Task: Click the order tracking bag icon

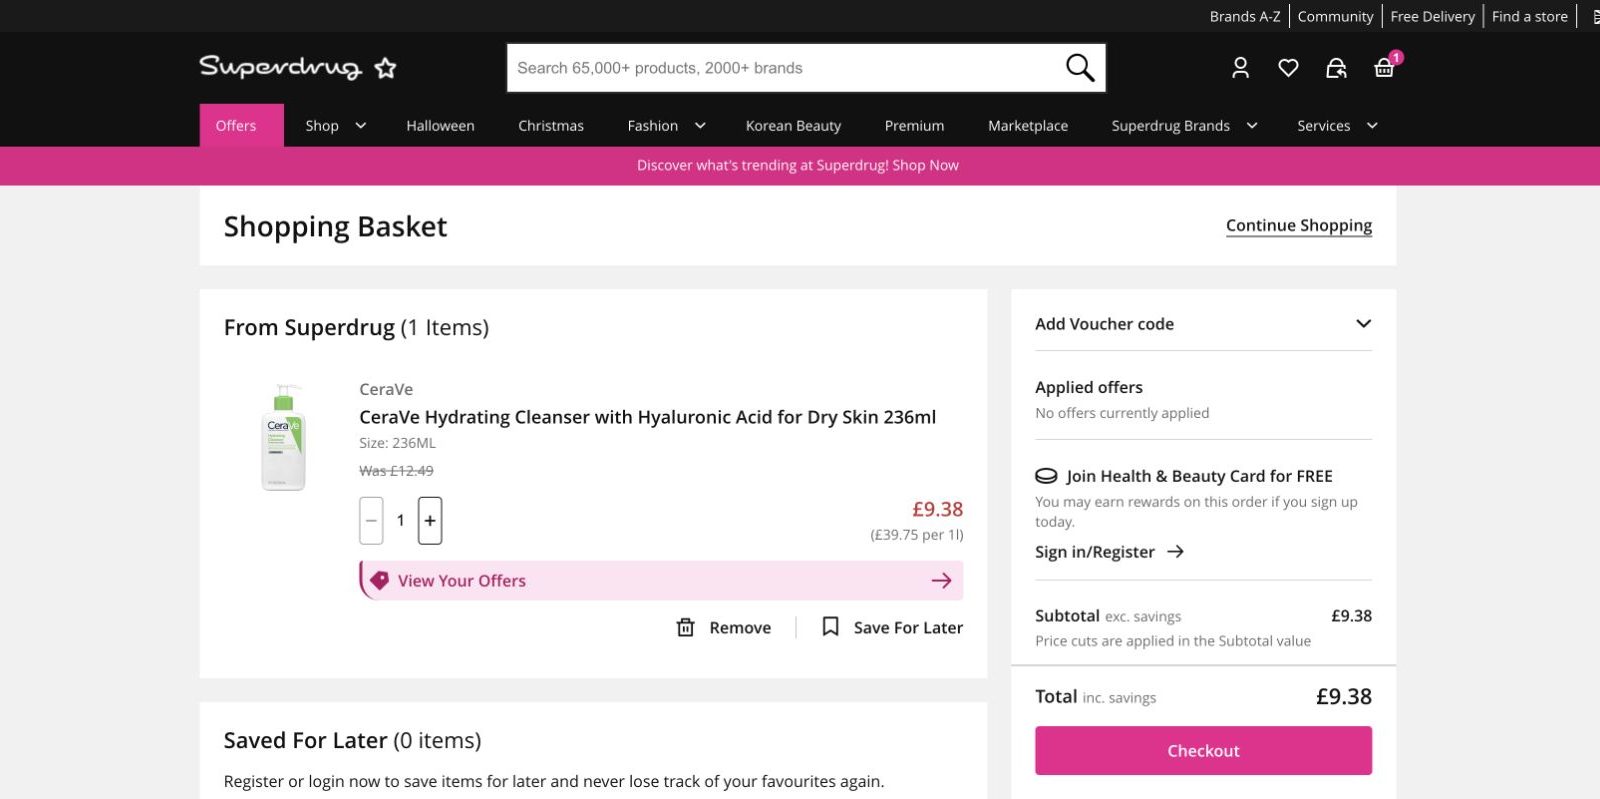Action: 1336,68
